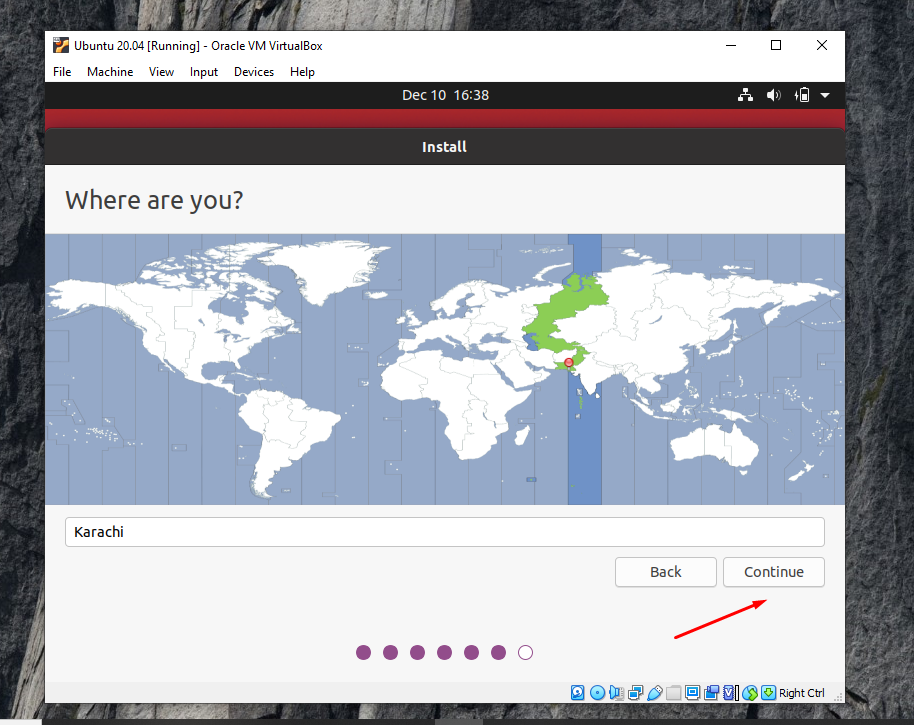Click the hard disk activity status icon
914x725 pixels.
tap(578, 692)
